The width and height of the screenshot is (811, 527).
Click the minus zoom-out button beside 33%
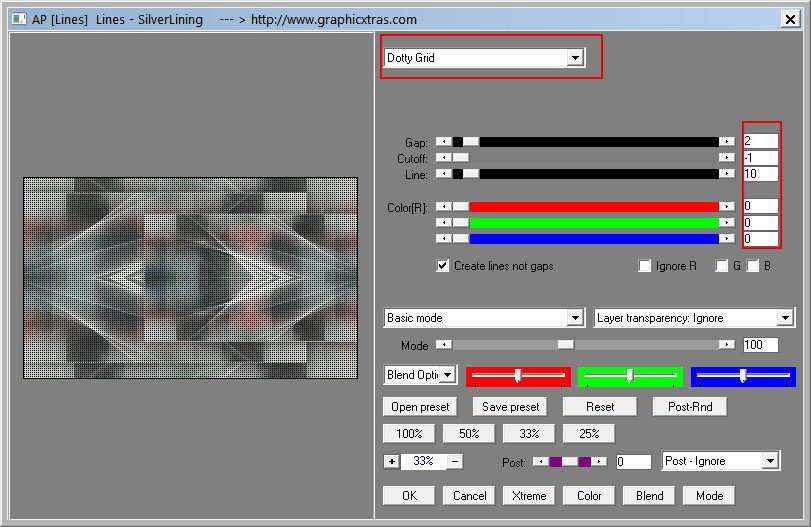455,461
